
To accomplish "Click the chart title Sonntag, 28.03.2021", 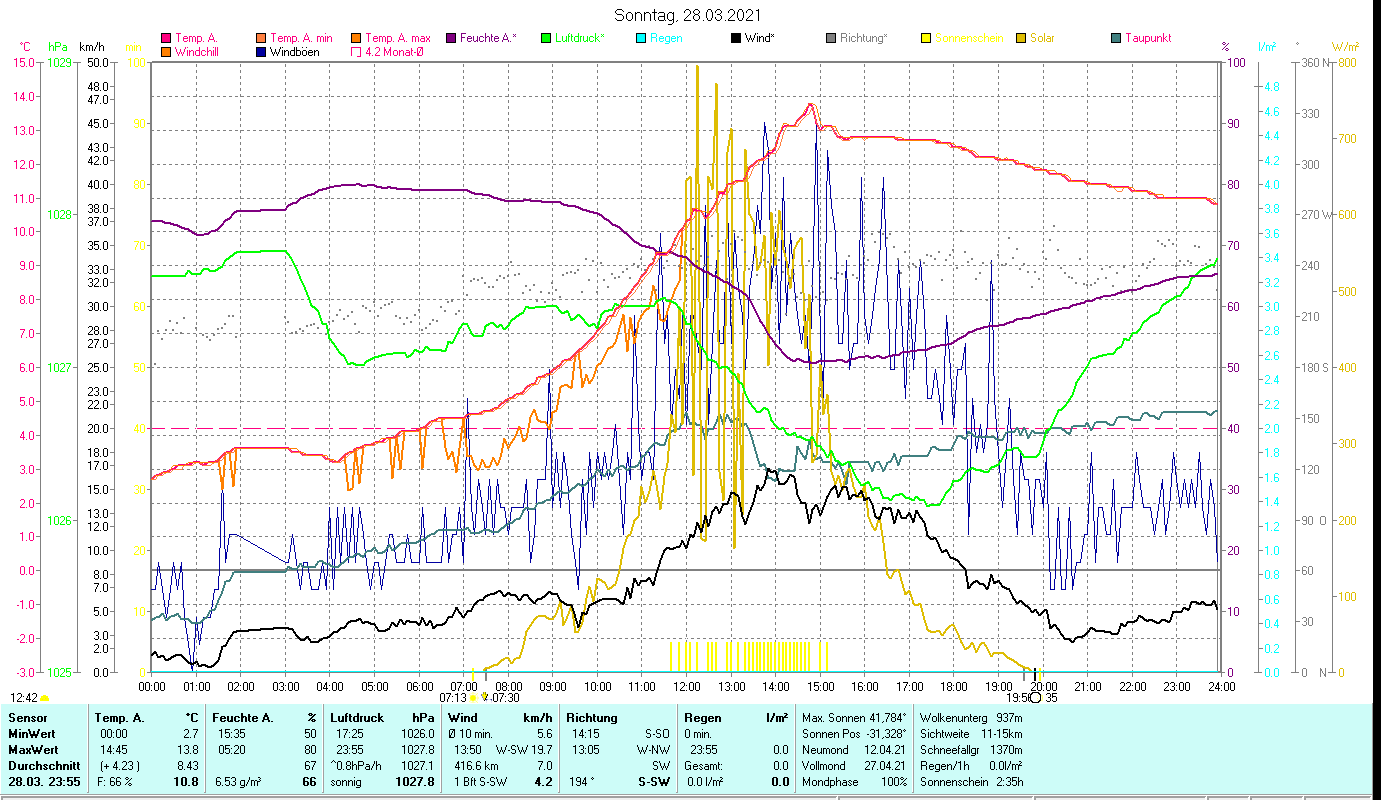I will click(x=690, y=15).
